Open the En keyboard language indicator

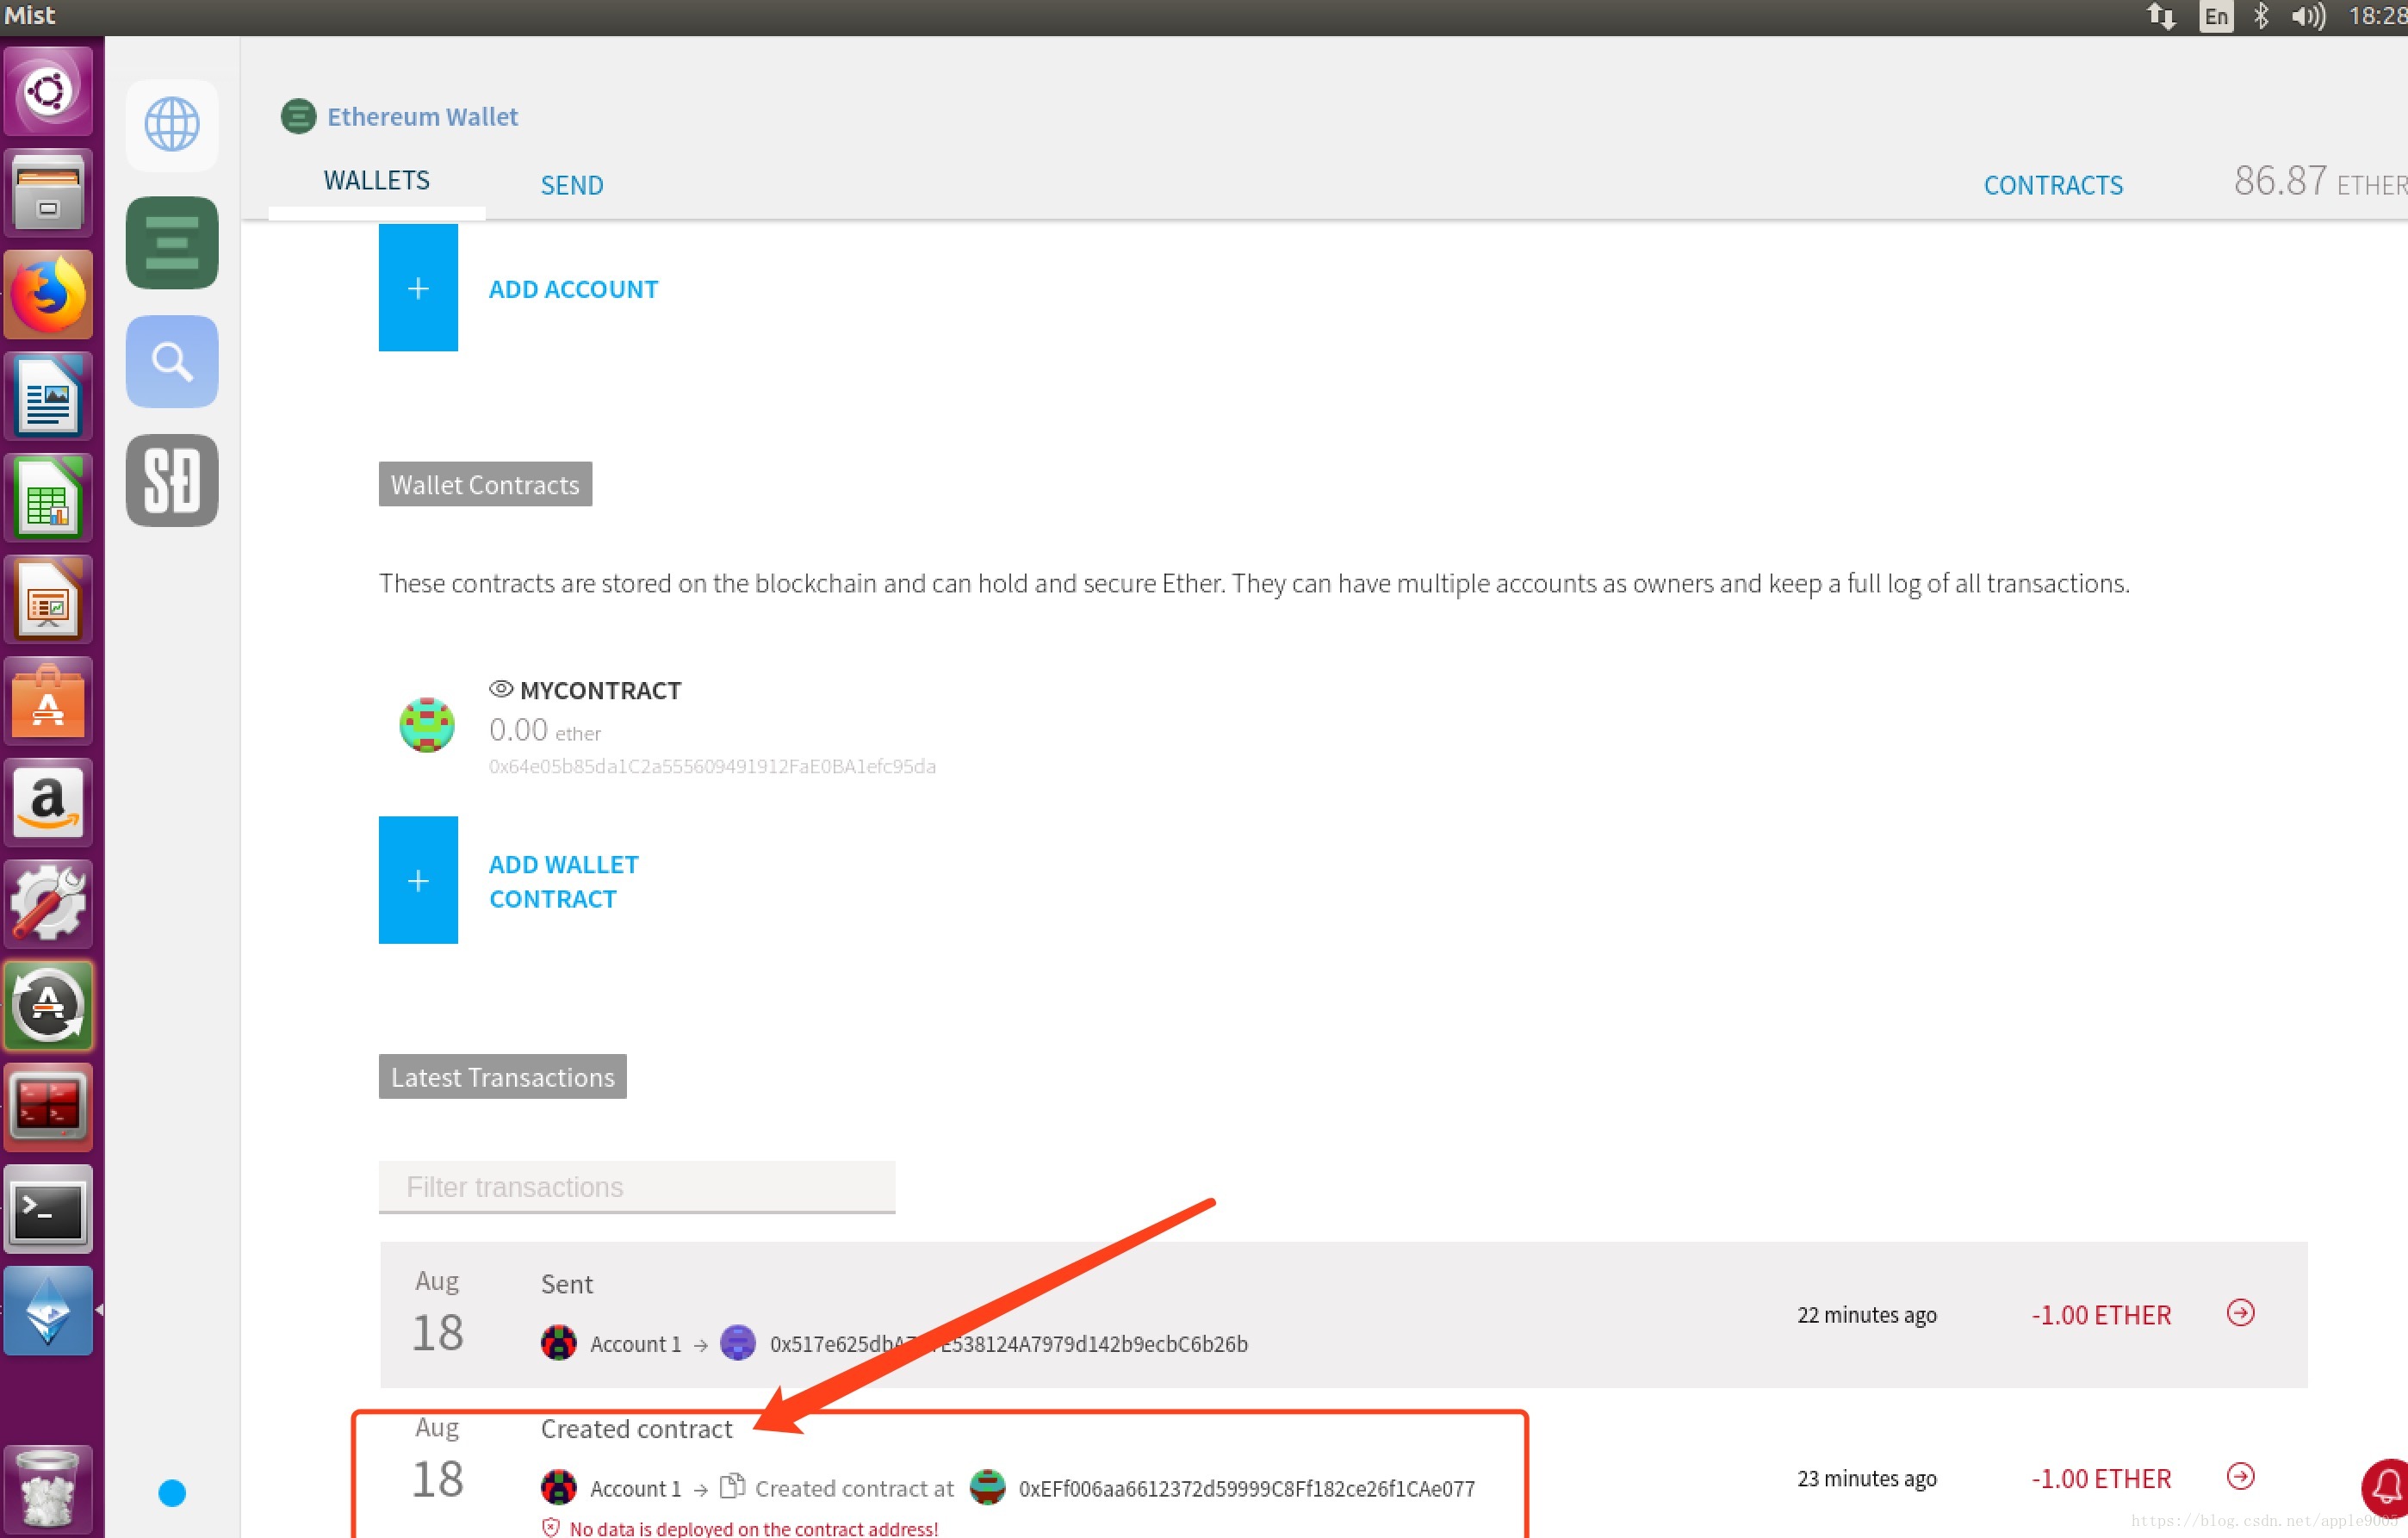2216,16
